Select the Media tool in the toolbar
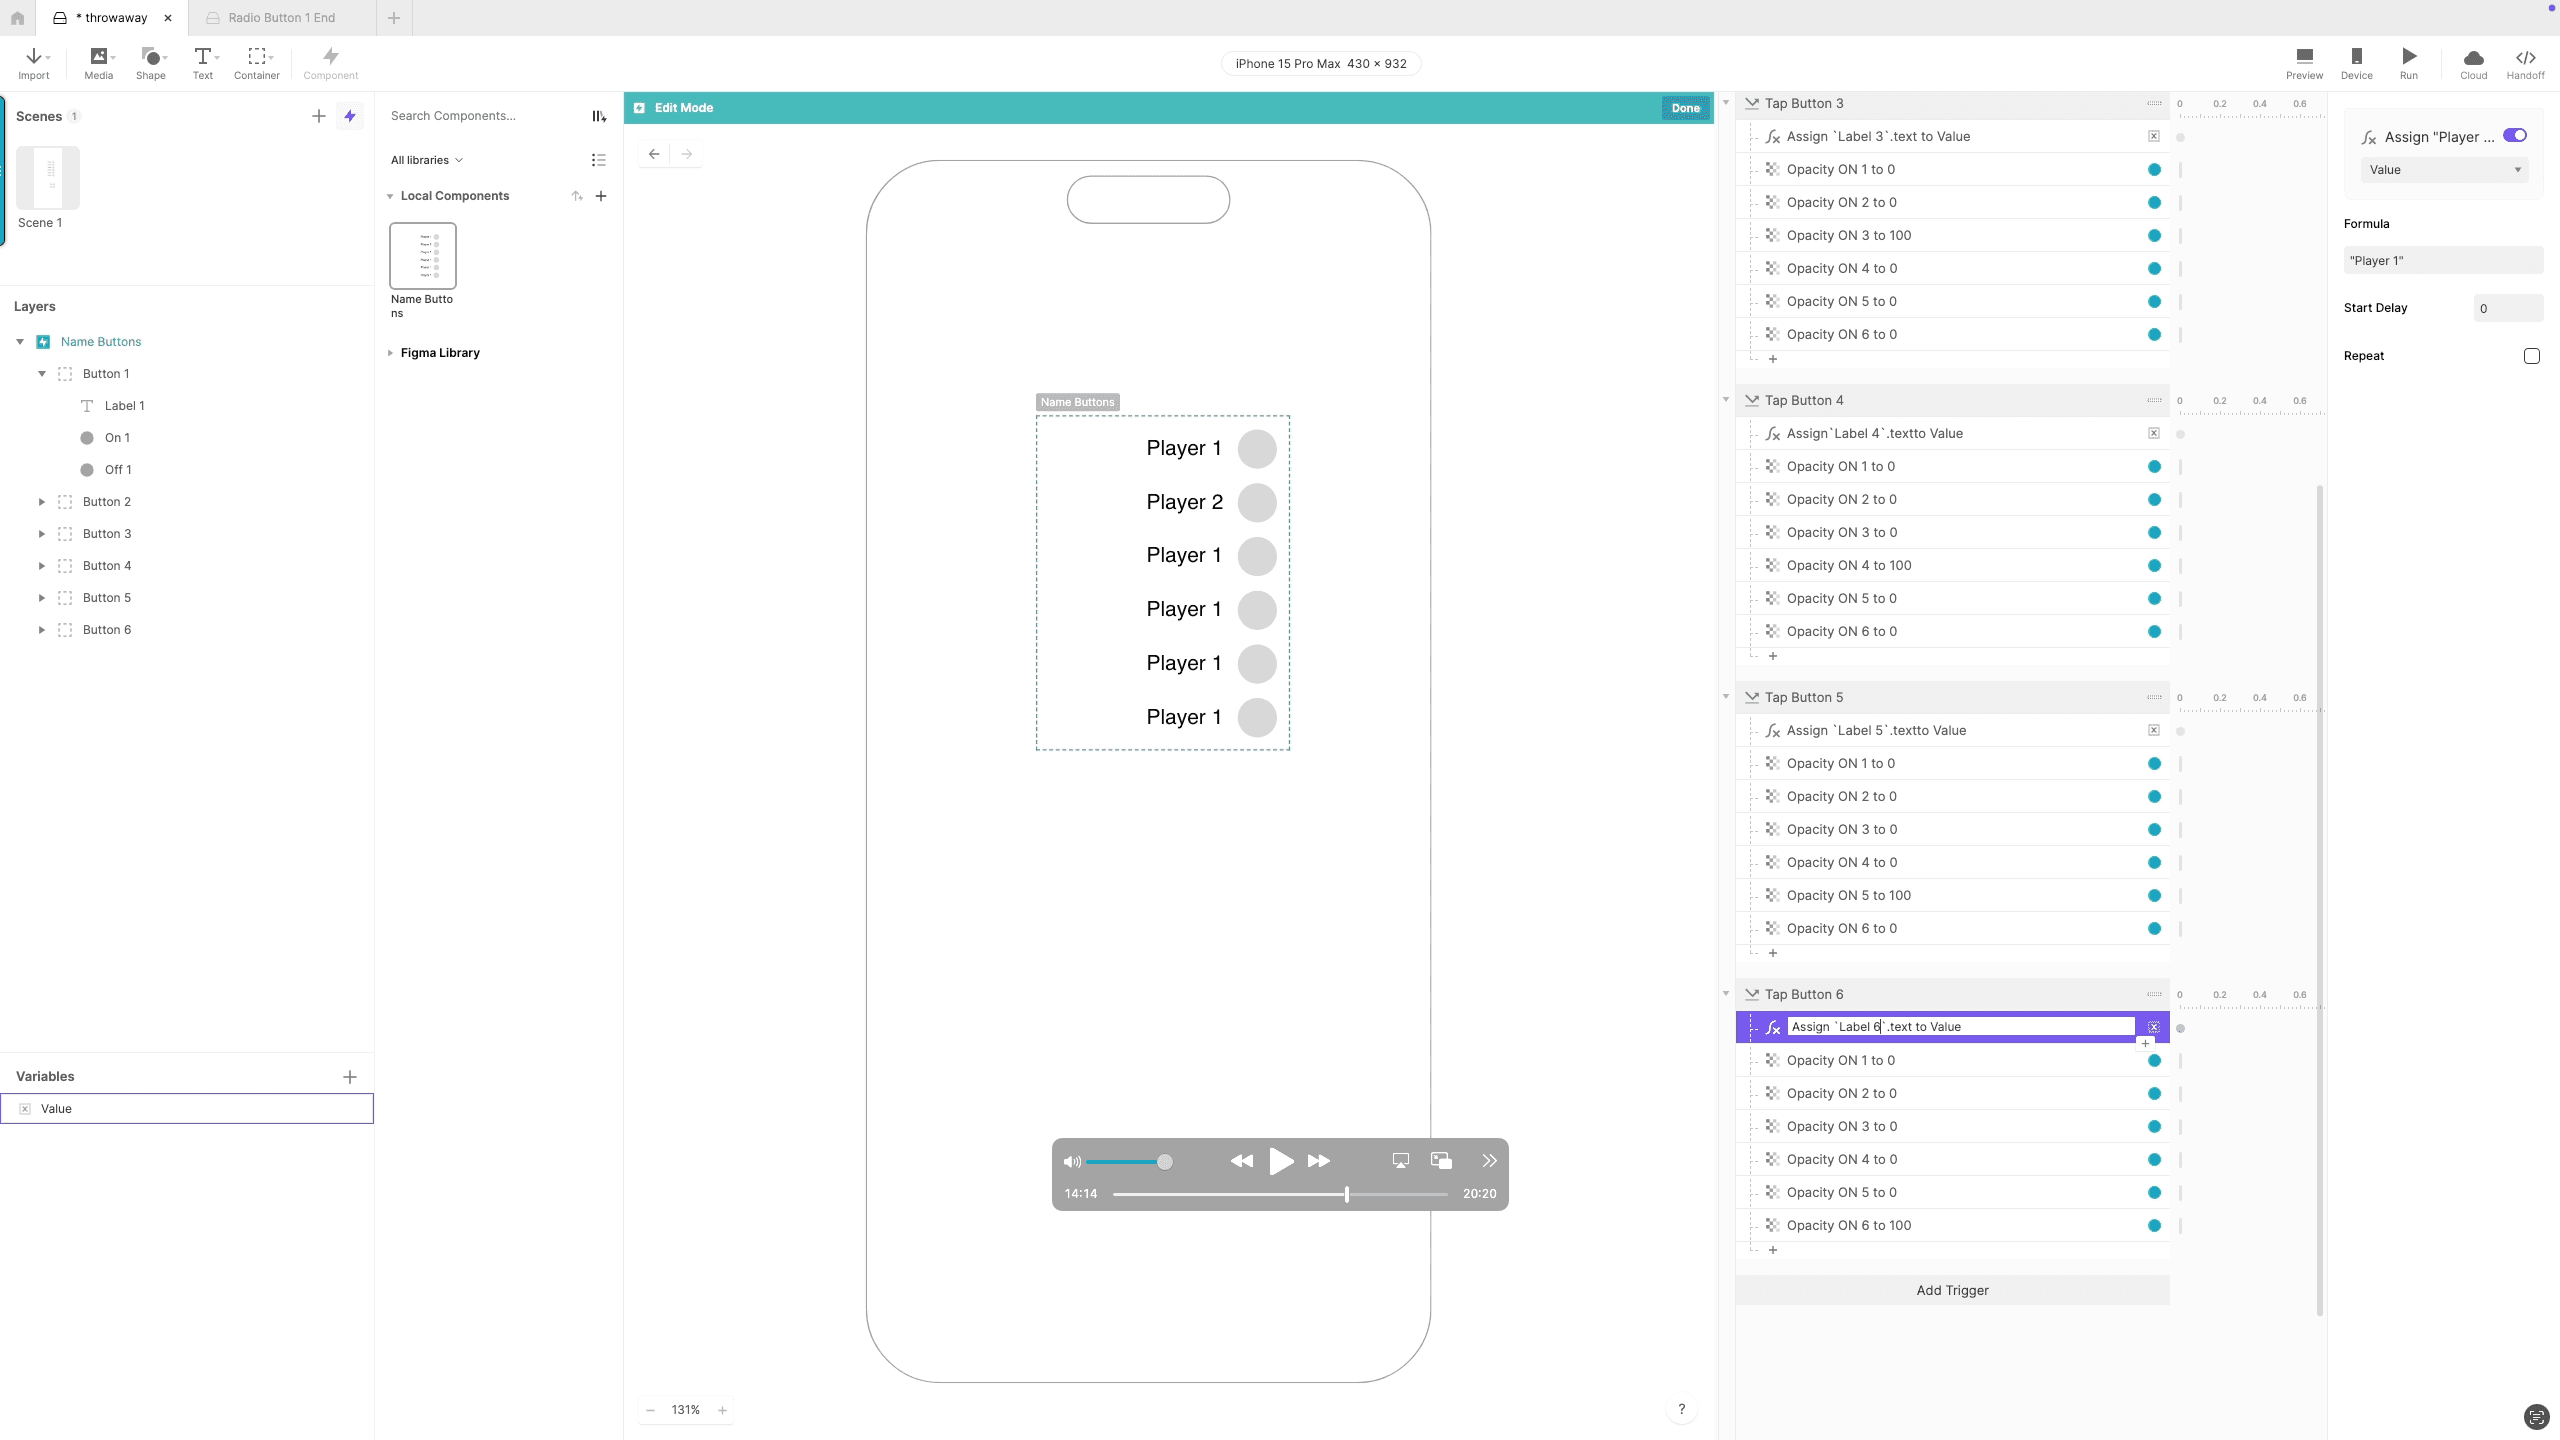2560x1440 pixels. coord(97,62)
